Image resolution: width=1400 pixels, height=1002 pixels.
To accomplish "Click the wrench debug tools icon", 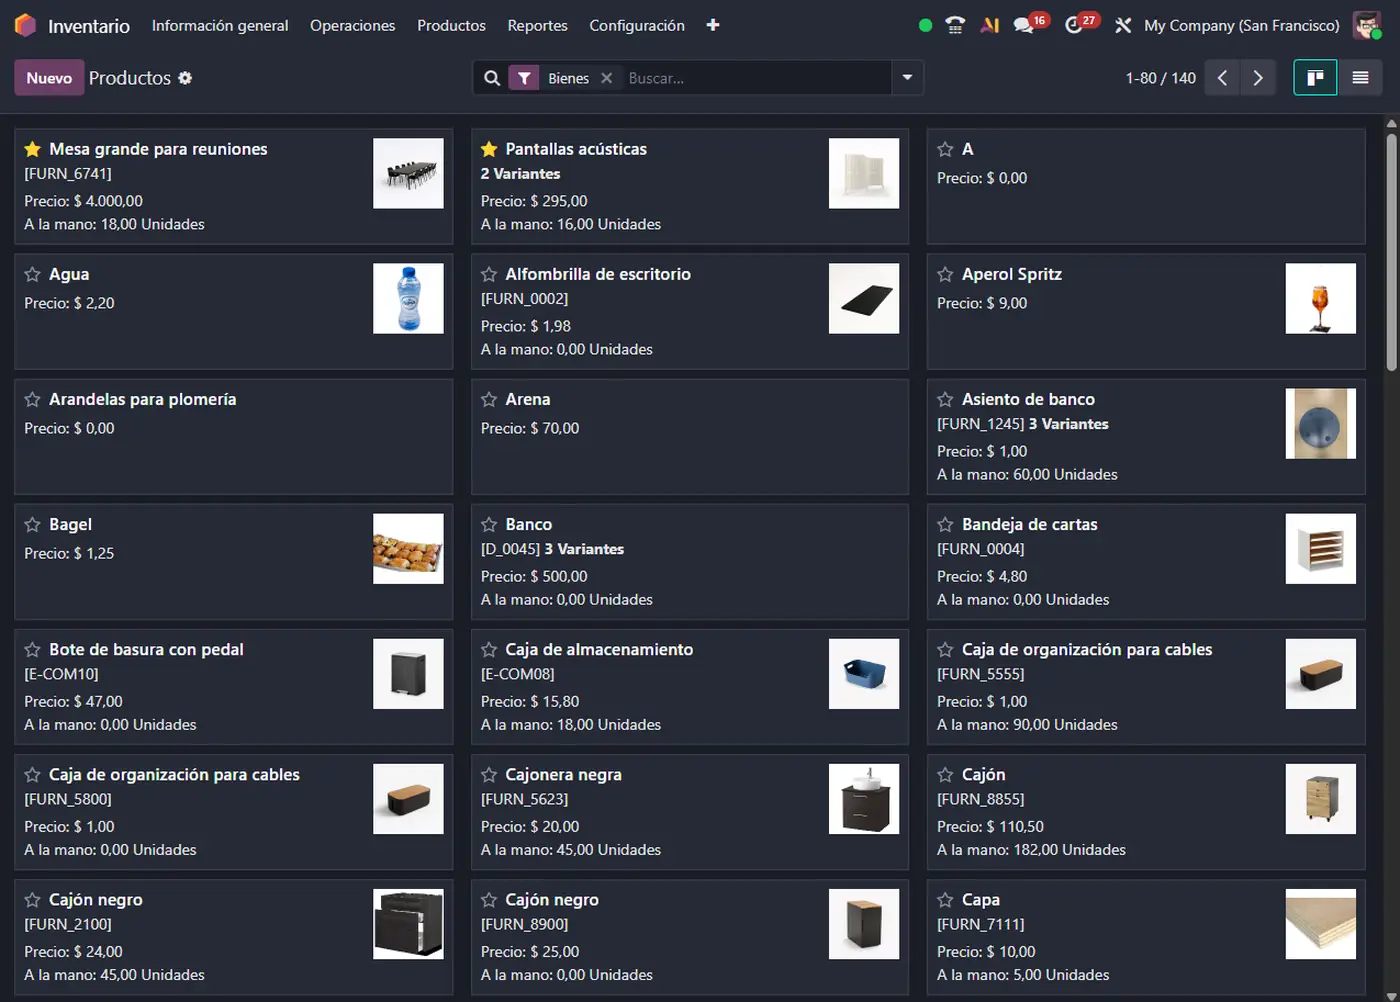I will 1123,25.
